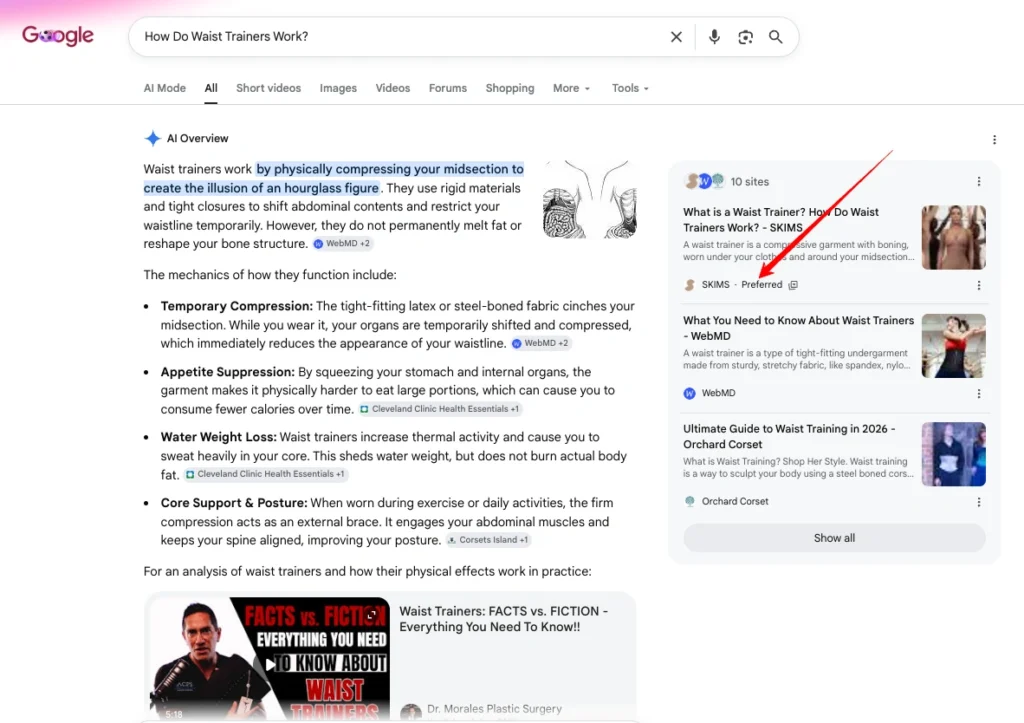Start voice search with microphone icon
The image size is (1024, 723).
[x=714, y=37]
